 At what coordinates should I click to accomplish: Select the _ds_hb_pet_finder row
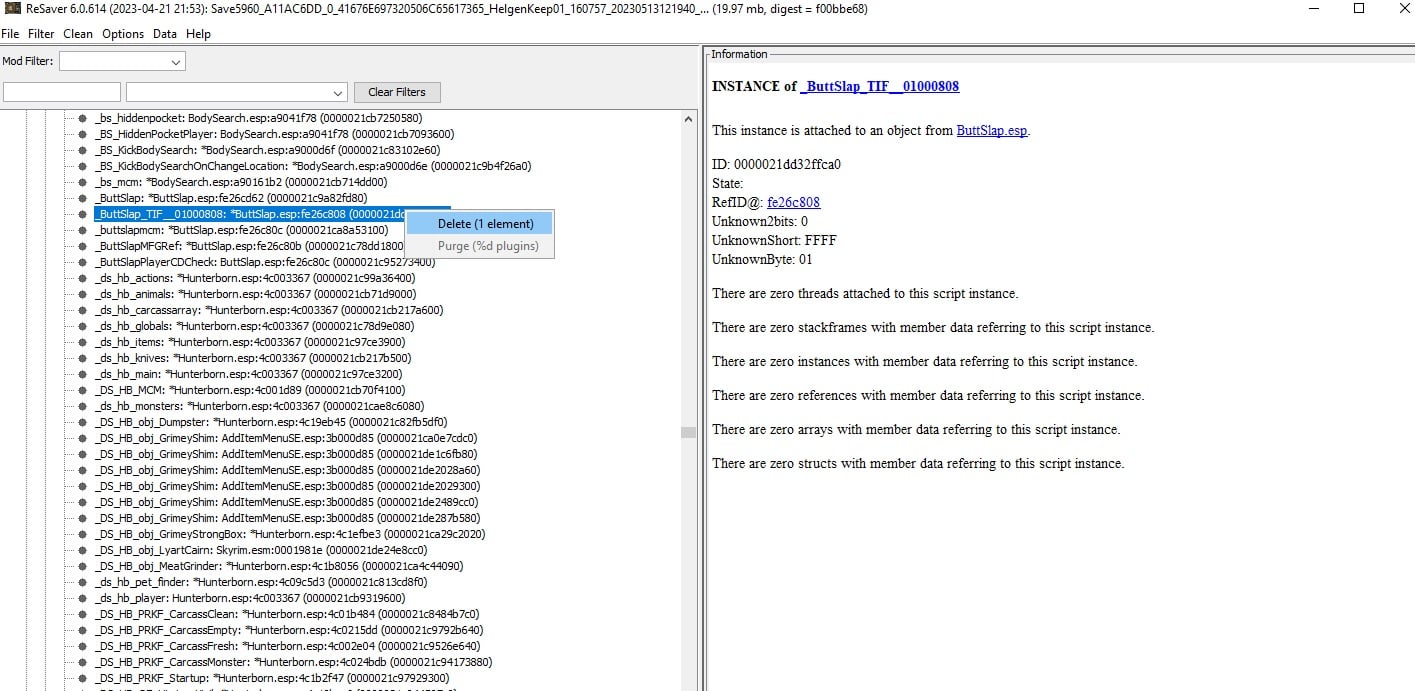(x=261, y=582)
